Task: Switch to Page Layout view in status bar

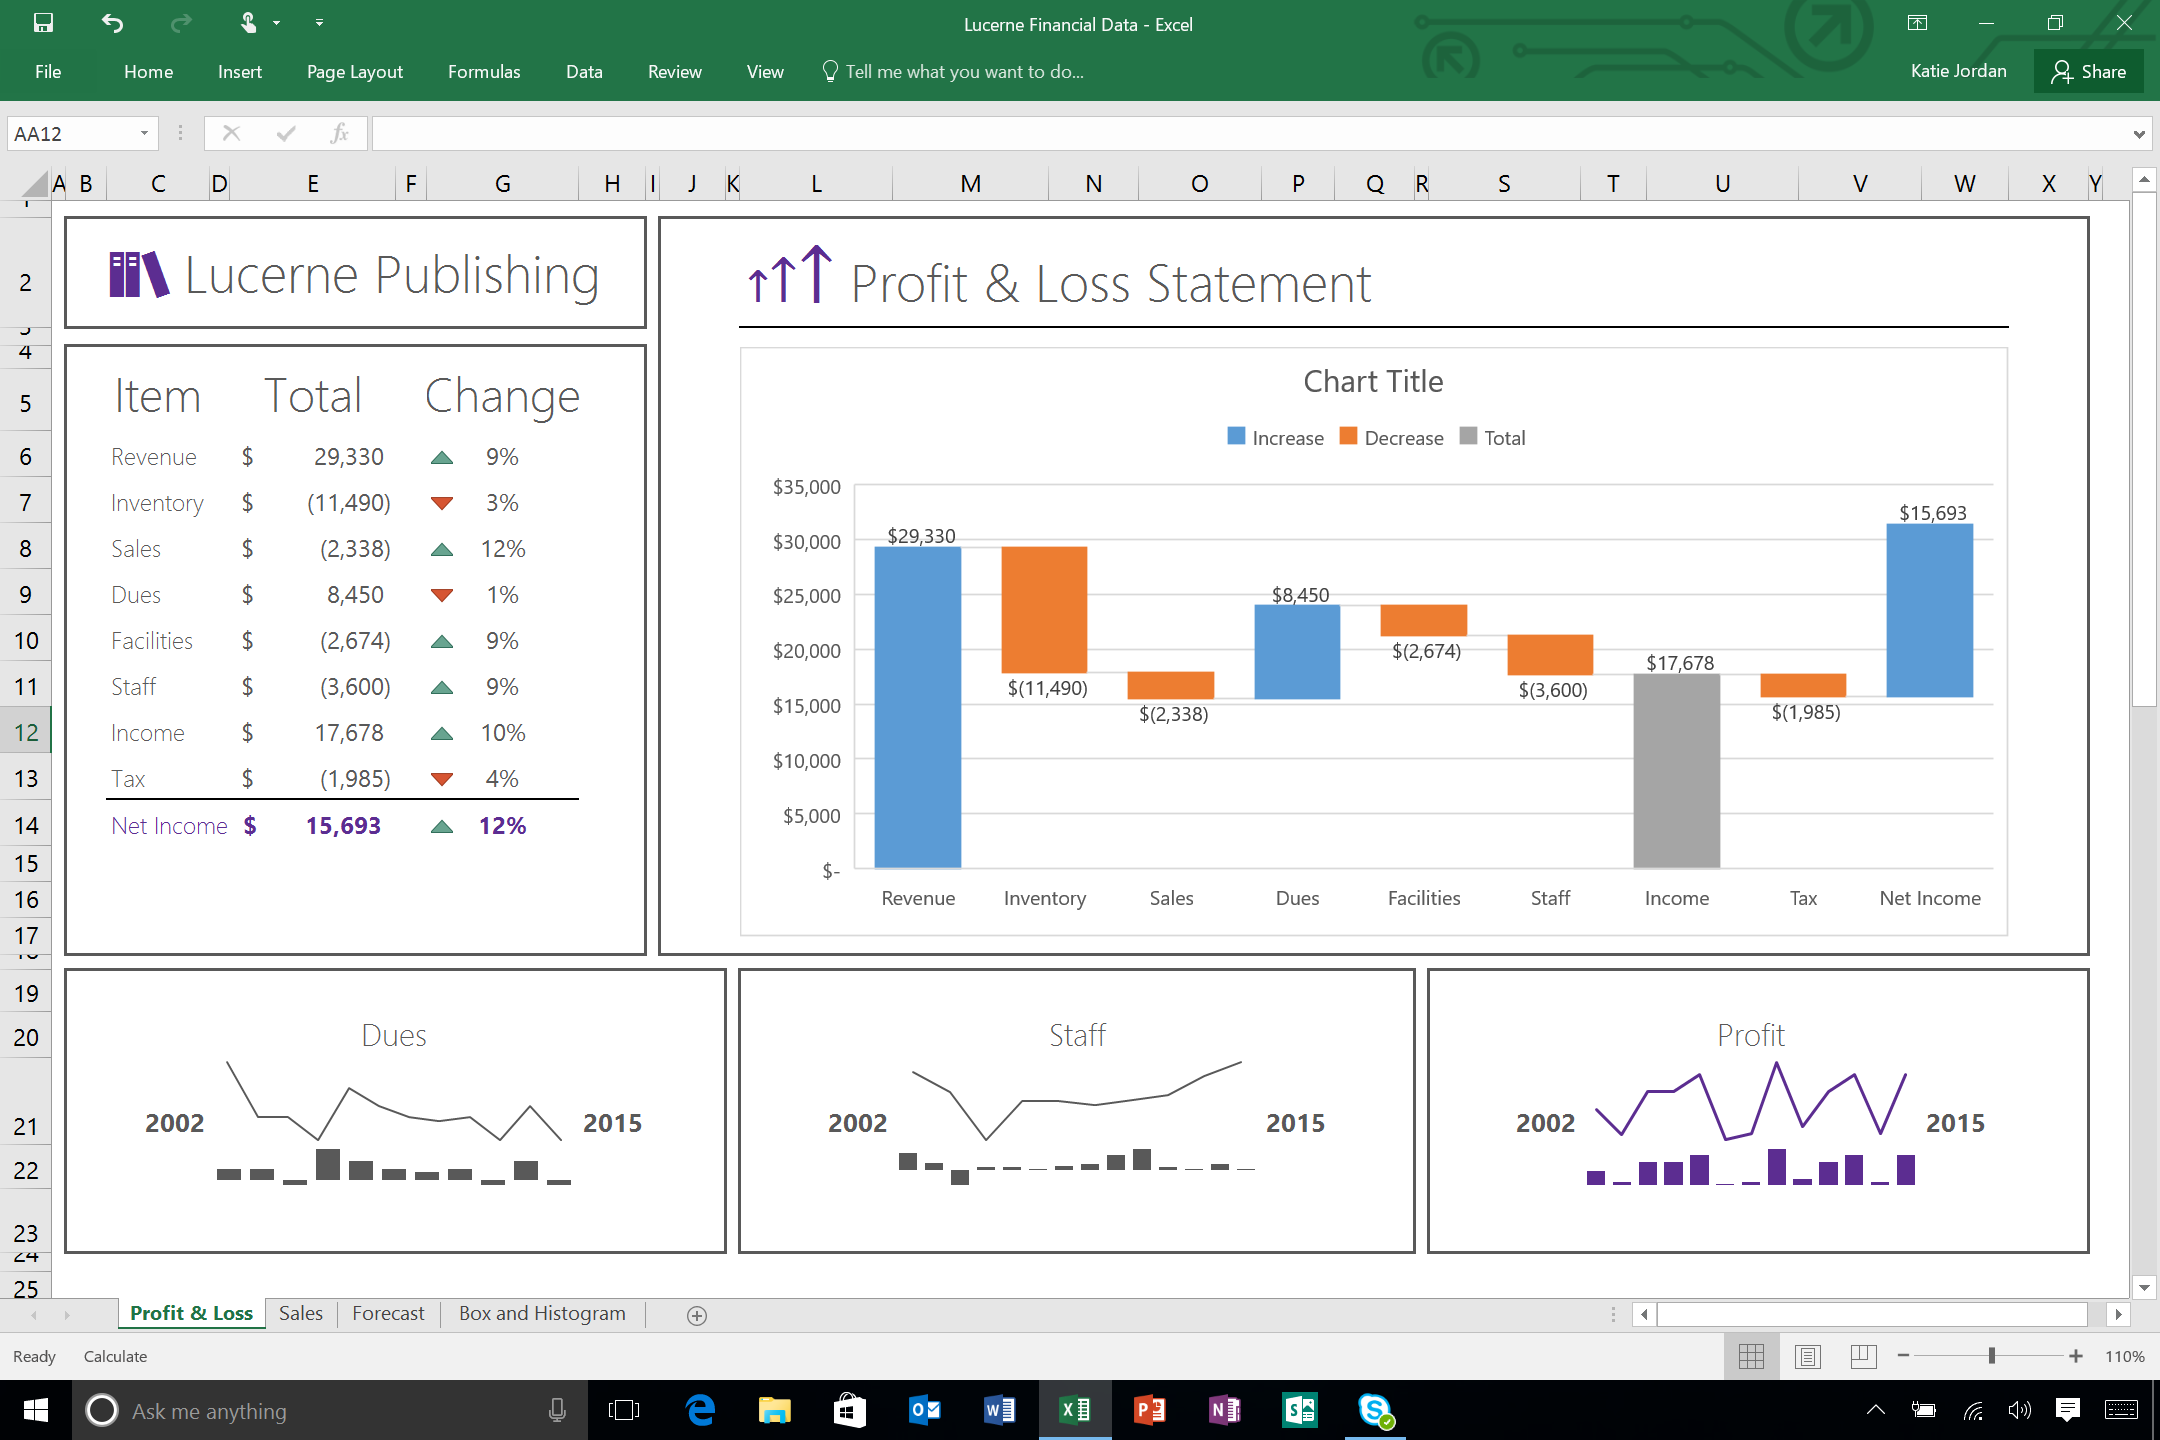Action: (x=1807, y=1356)
